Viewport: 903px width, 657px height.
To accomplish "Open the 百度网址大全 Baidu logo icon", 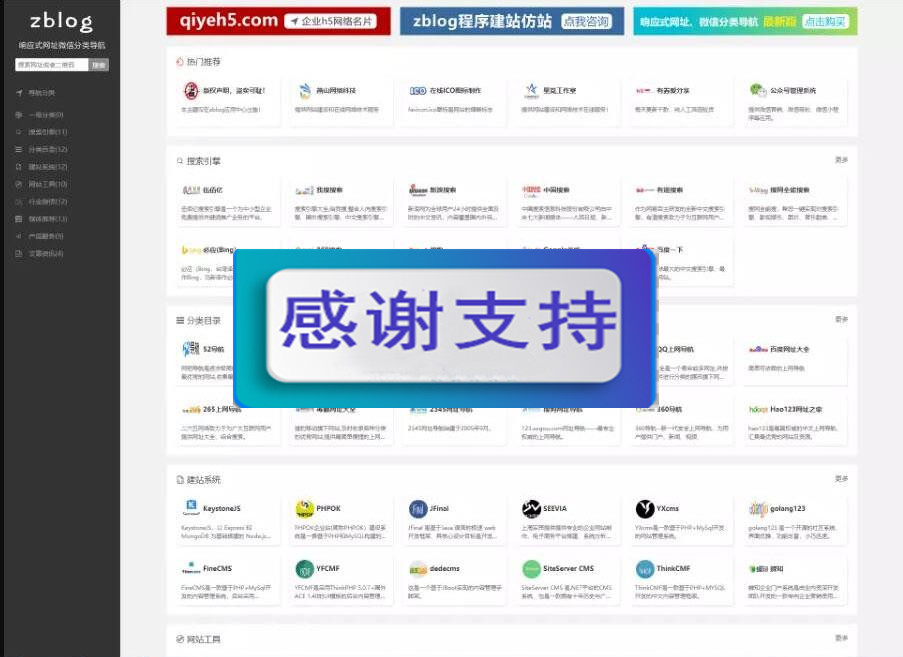I will click(758, 349).
